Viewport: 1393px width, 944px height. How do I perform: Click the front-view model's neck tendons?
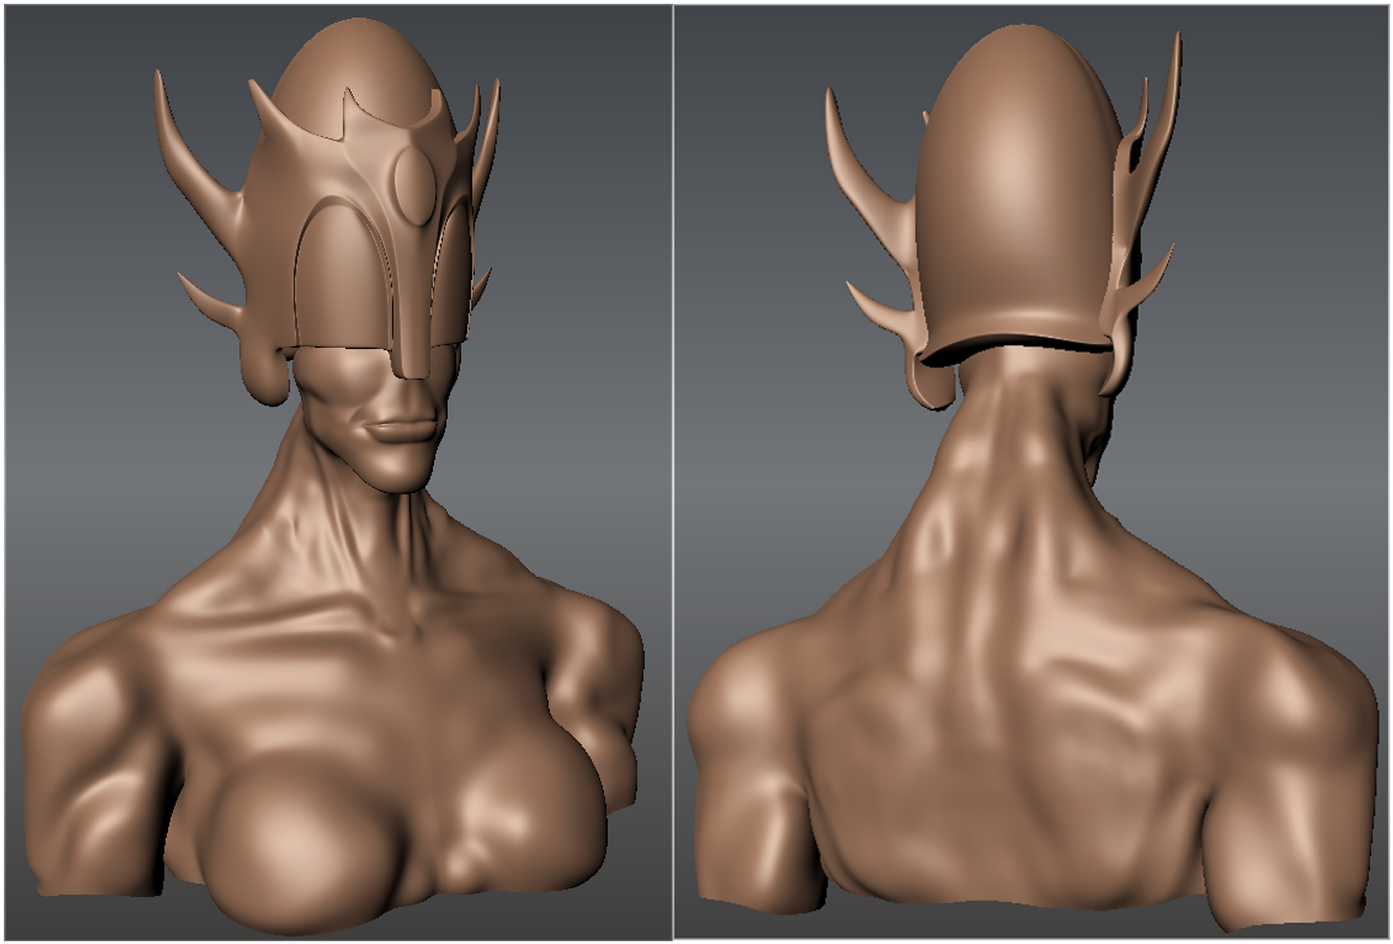[330, 520]
